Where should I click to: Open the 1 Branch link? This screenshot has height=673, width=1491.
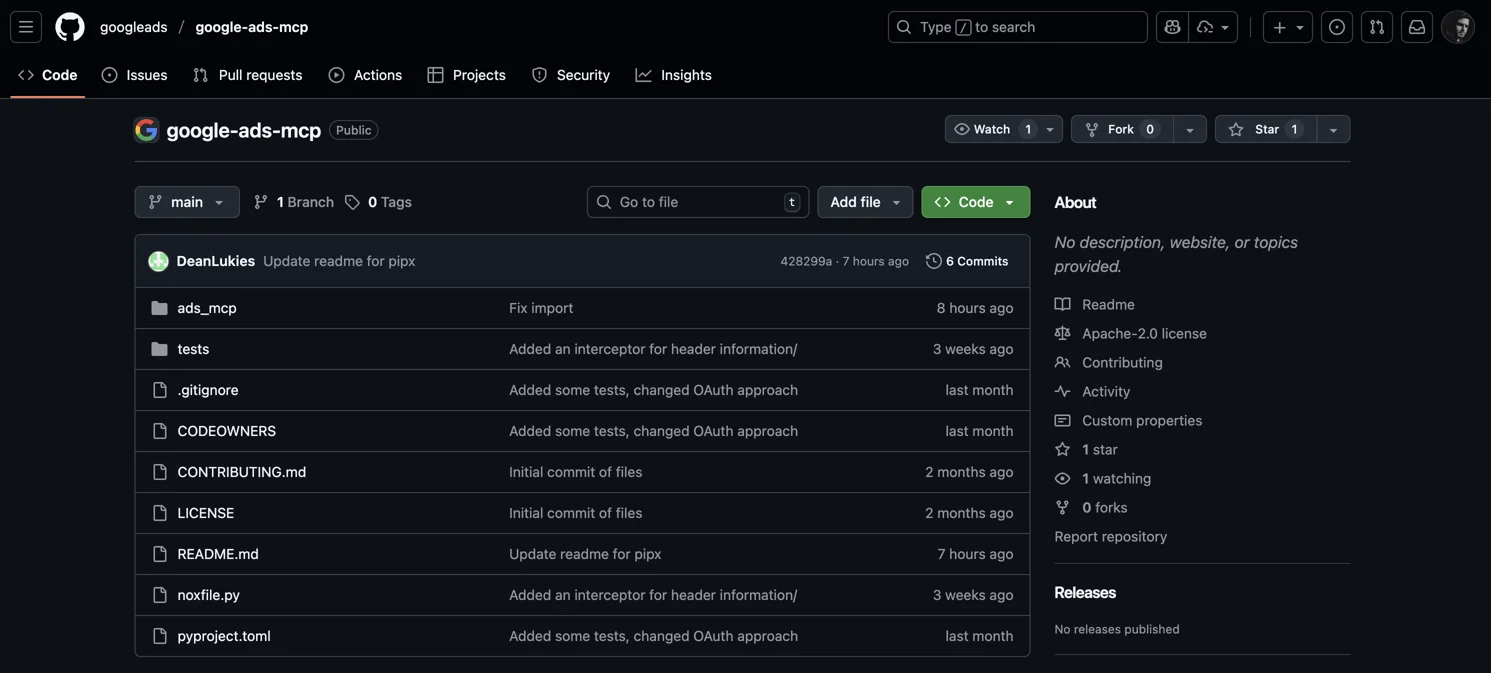pyautogui.click(x=293, y=202)
